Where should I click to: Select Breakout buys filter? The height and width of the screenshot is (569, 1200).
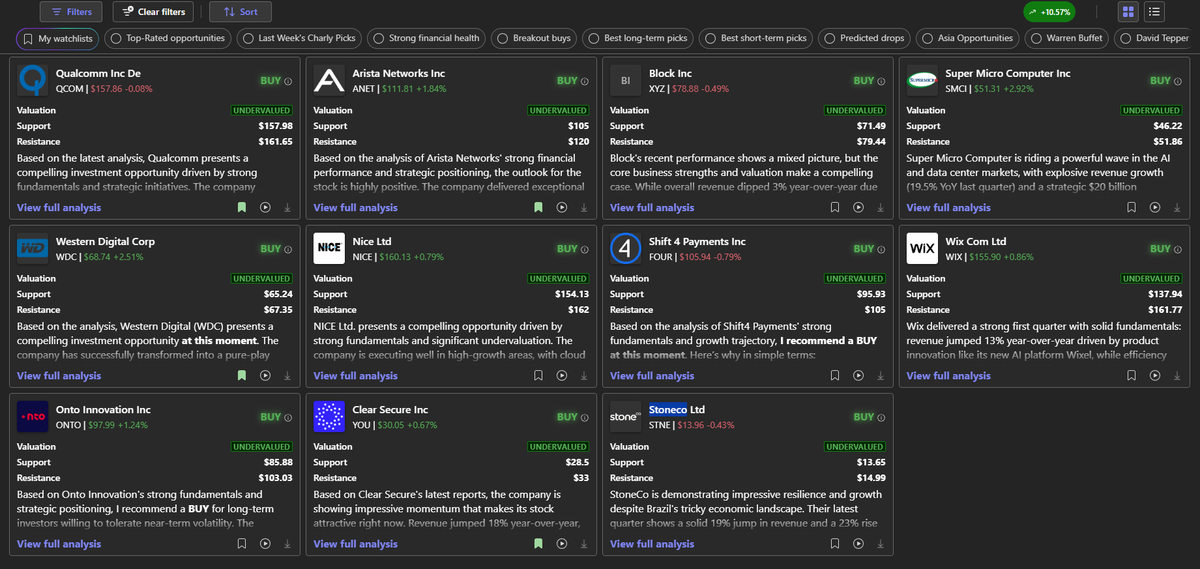(534, 38)
